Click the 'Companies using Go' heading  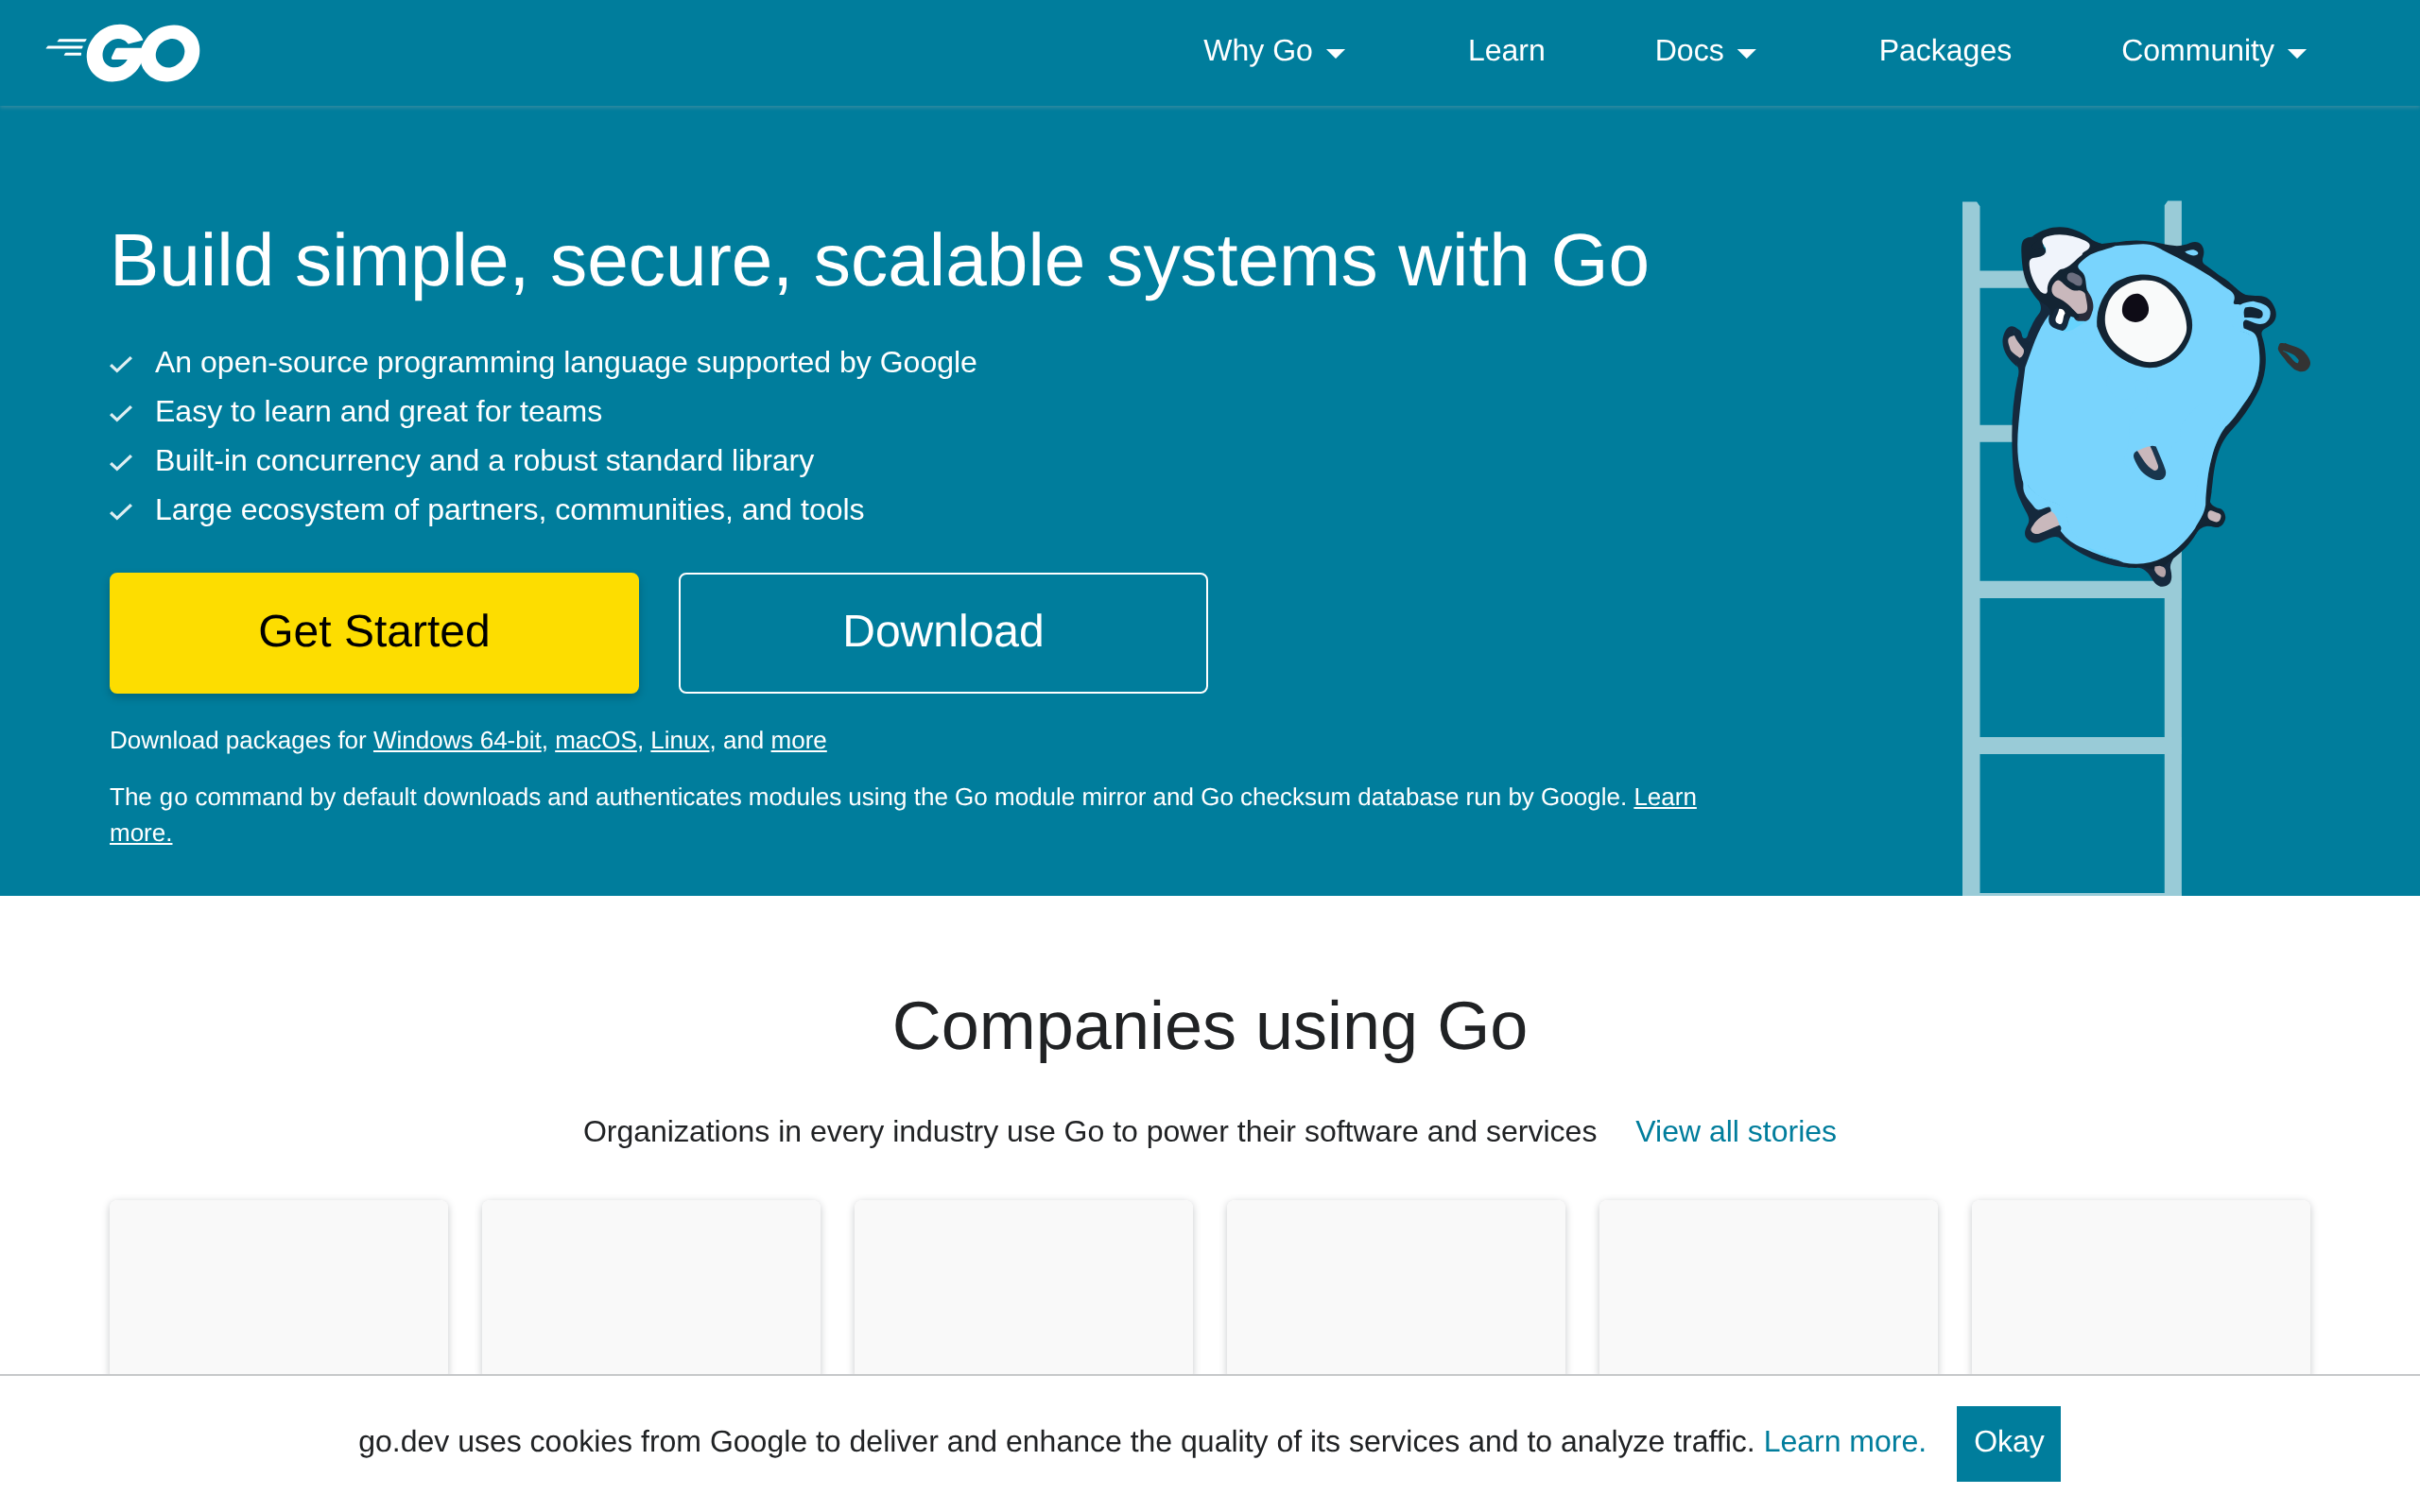tap(1210, 1026)
